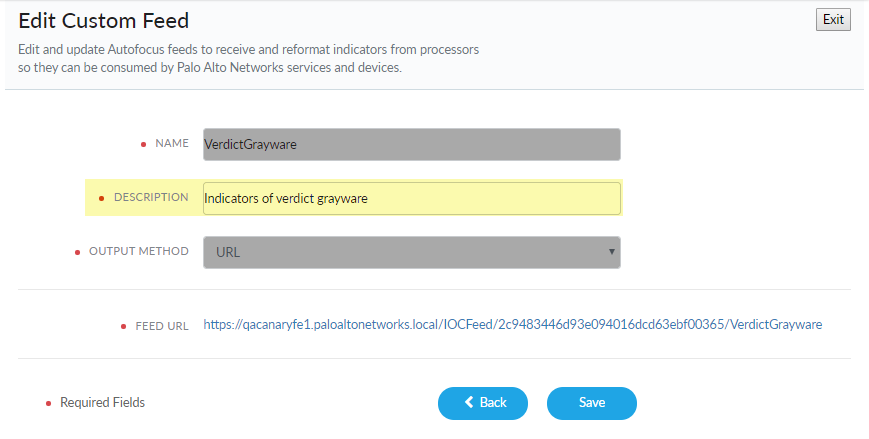Click into the Description text field
Viewport: 869px width, 439px height.
click(411, 198)
